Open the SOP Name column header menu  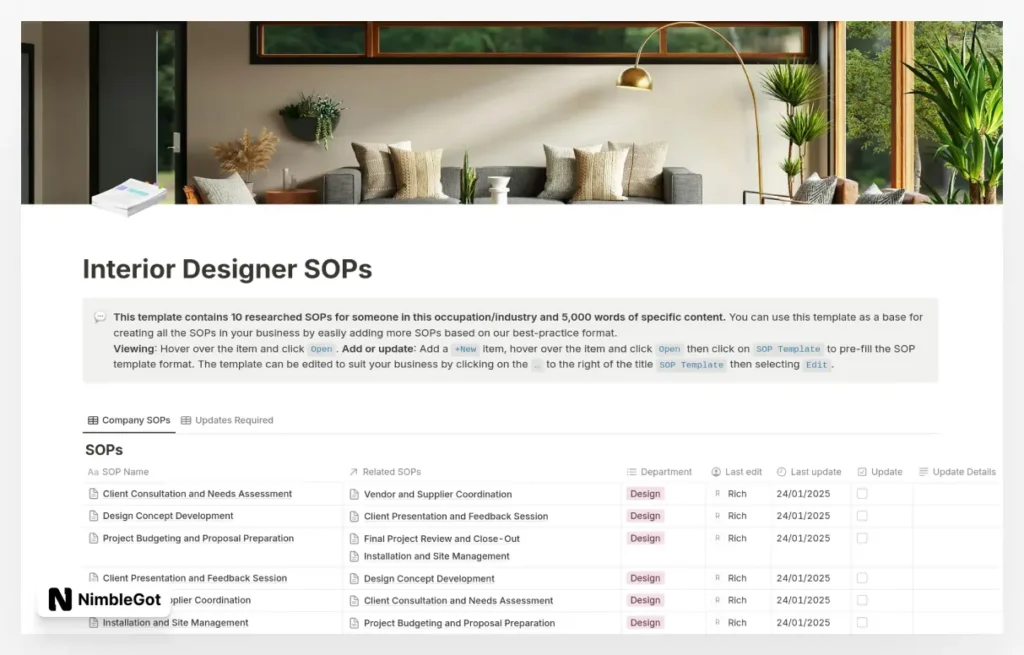click(125, 472)
